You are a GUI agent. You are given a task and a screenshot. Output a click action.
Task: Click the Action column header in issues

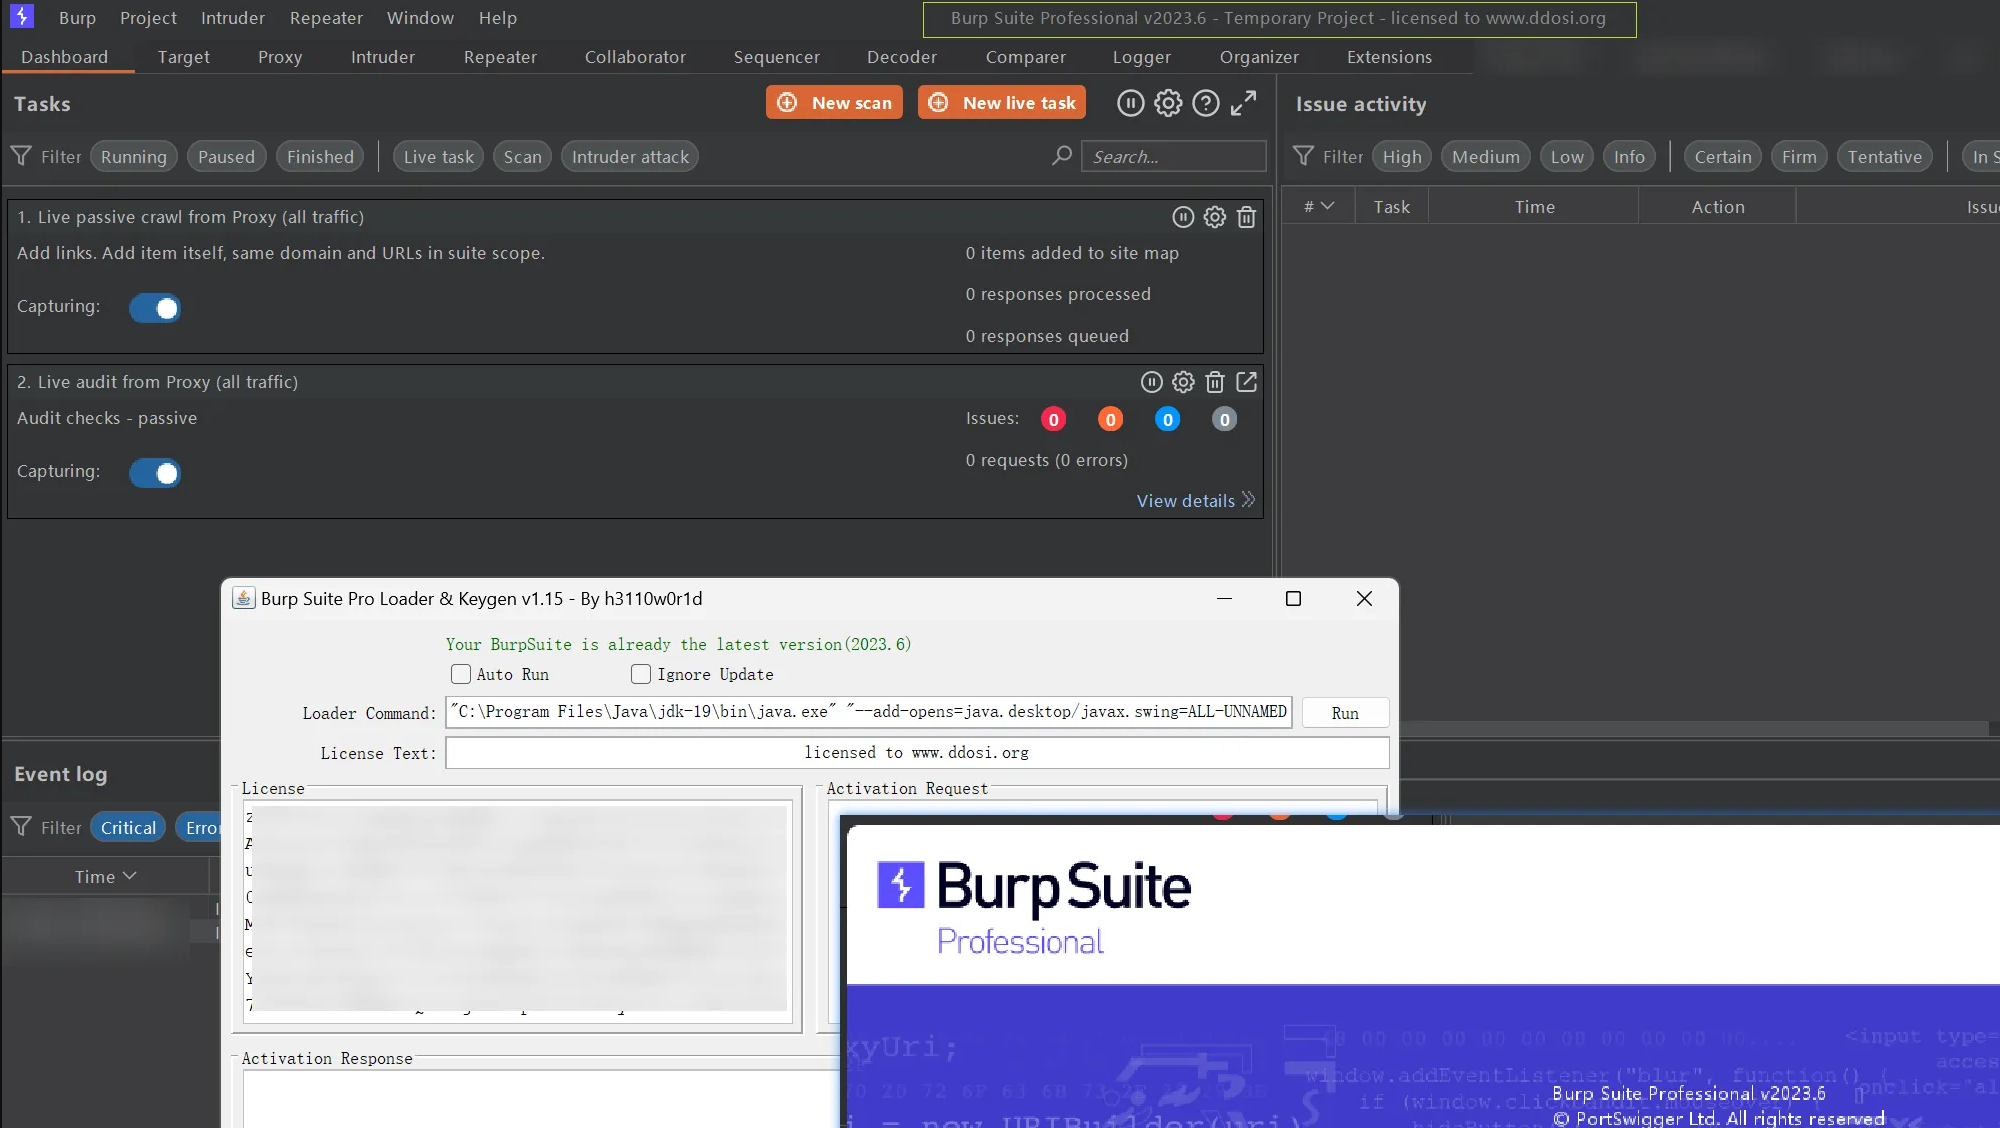point(1717,206)
